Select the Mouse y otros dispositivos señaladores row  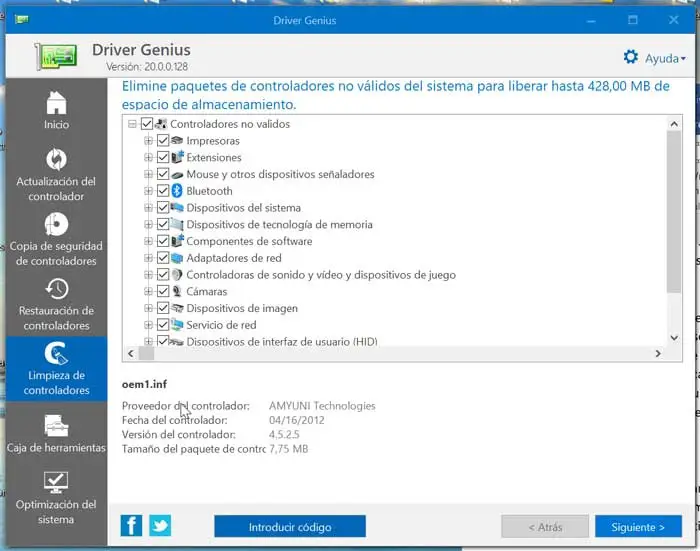[x=280, y=174]
